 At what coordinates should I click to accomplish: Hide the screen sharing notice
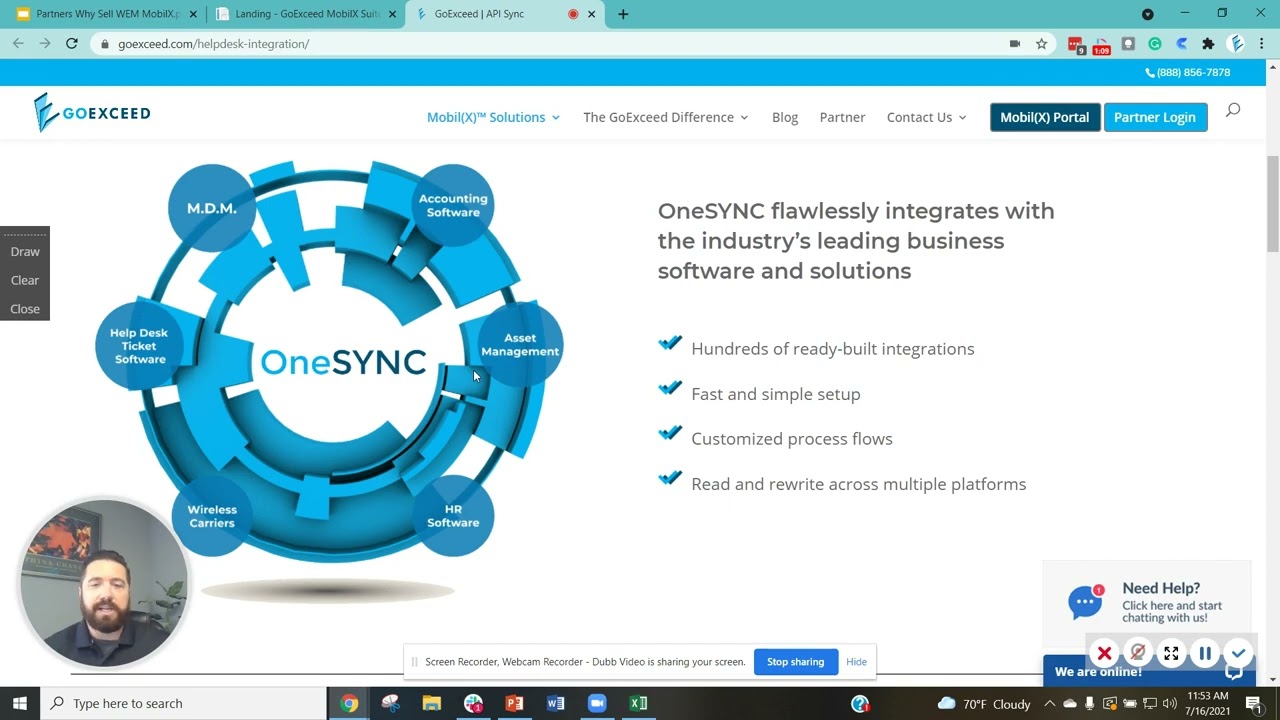click(x=856, y=662)
